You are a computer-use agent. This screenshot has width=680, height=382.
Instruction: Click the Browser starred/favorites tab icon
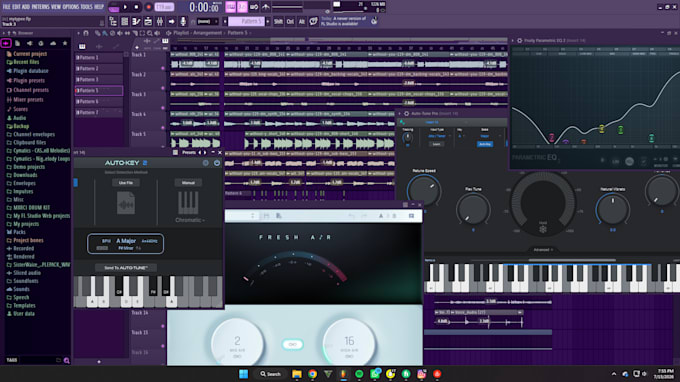click(x=65, y=43)
